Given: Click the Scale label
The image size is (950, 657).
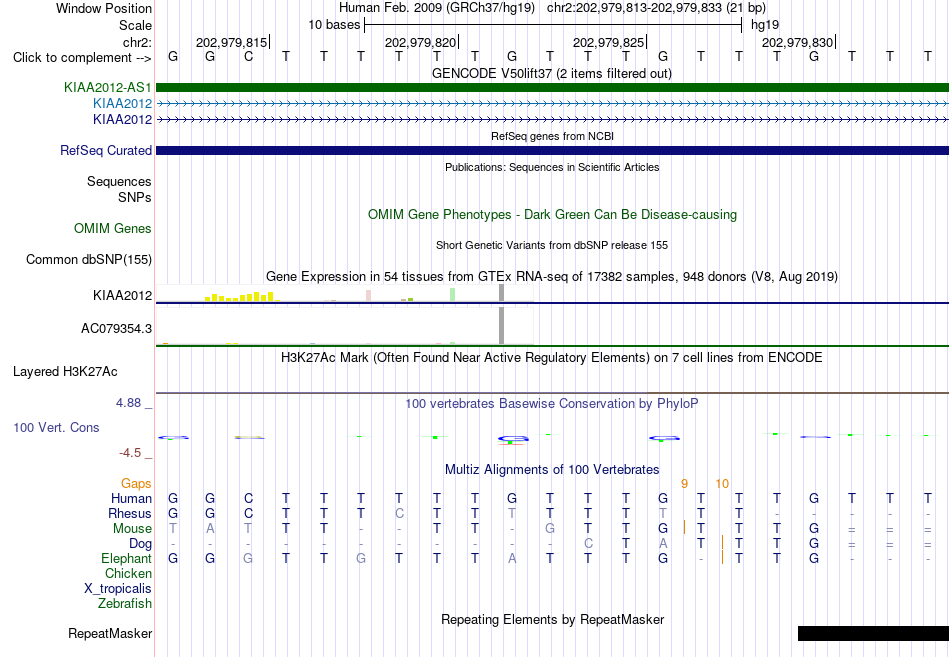Looking at the screenshot, I should (136, 25).
